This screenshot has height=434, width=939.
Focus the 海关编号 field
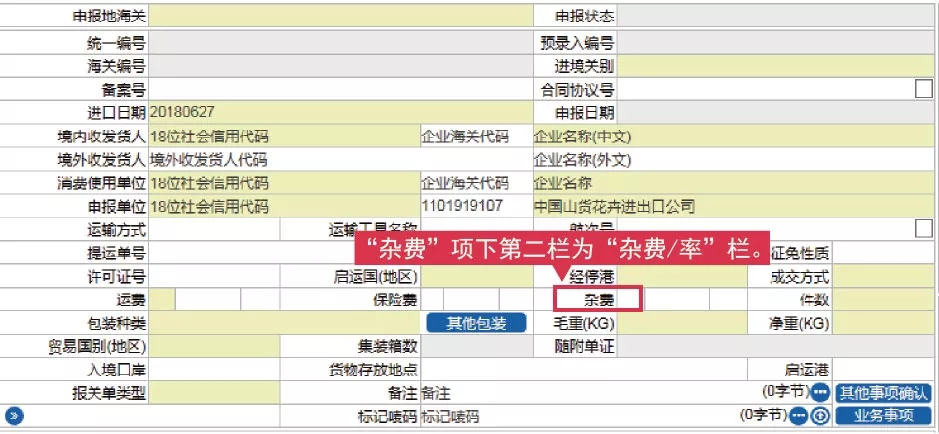pos(341,66)
